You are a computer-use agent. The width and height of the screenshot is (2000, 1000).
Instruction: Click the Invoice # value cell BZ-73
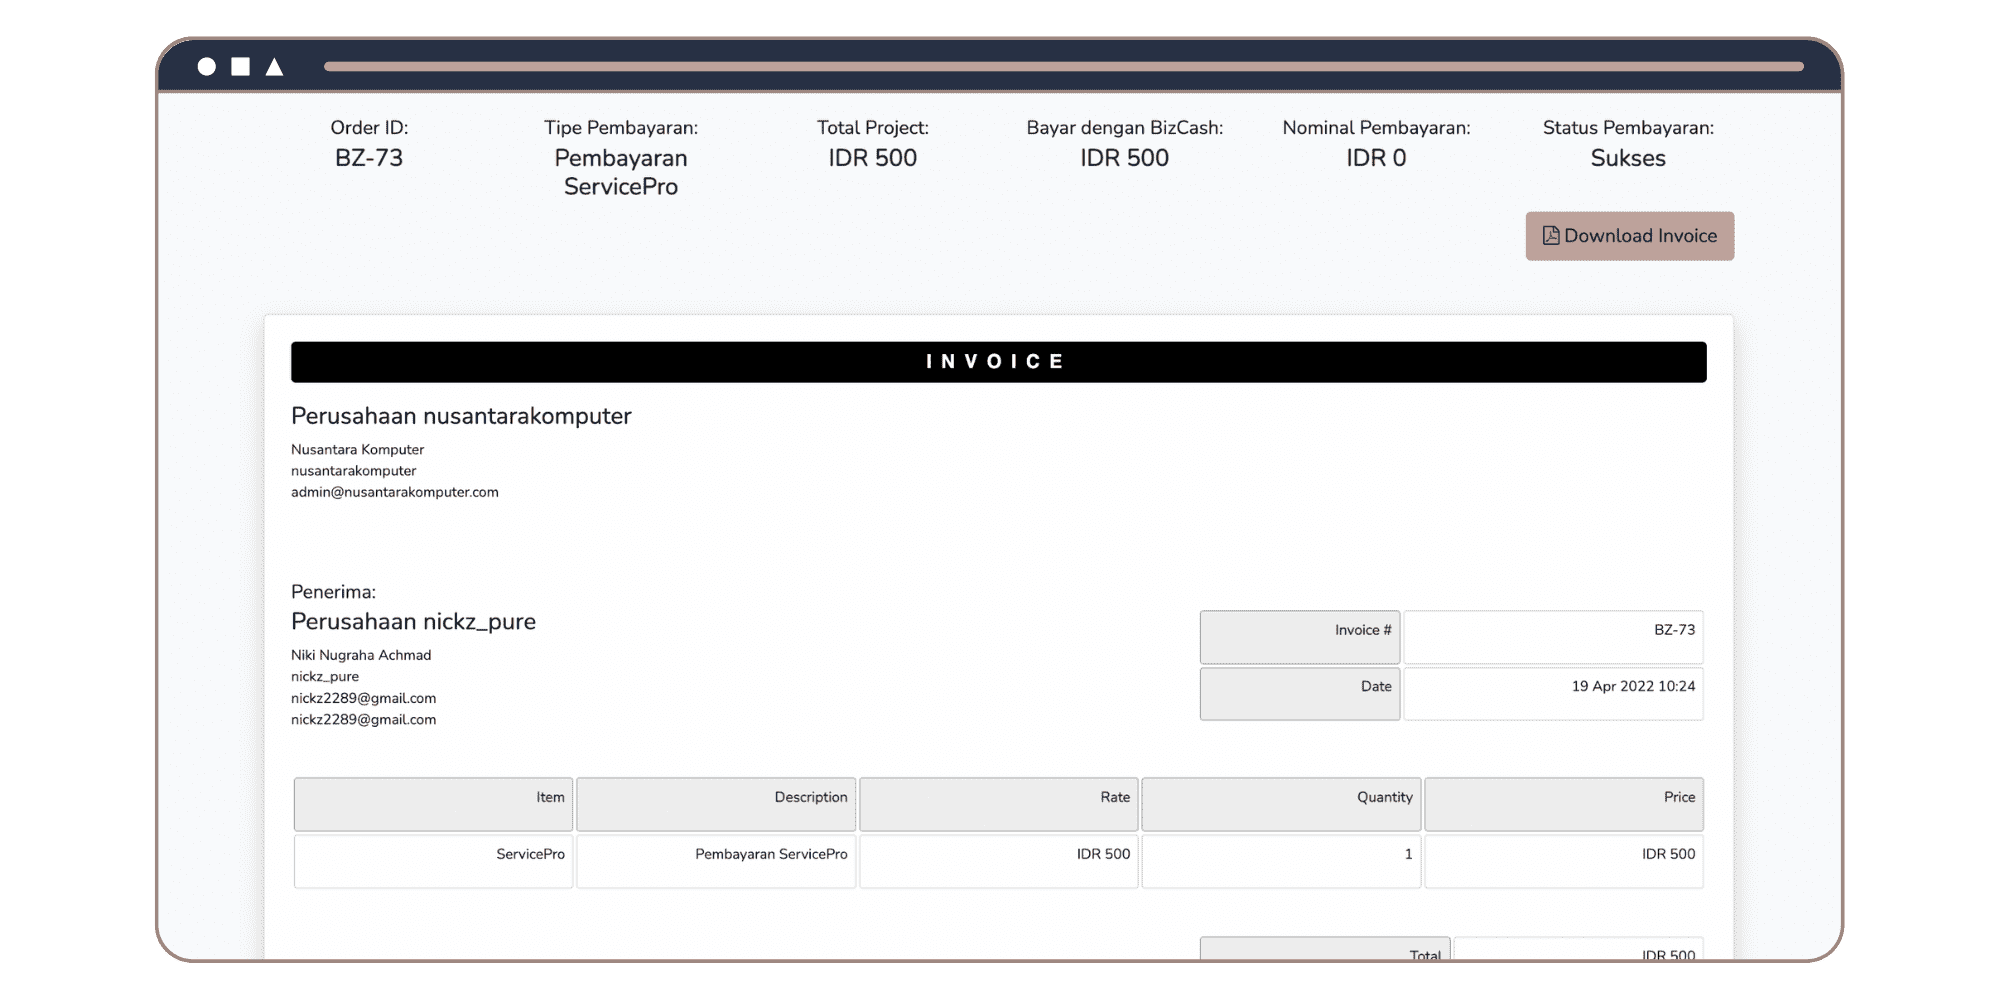click(x=1553, y=637)
